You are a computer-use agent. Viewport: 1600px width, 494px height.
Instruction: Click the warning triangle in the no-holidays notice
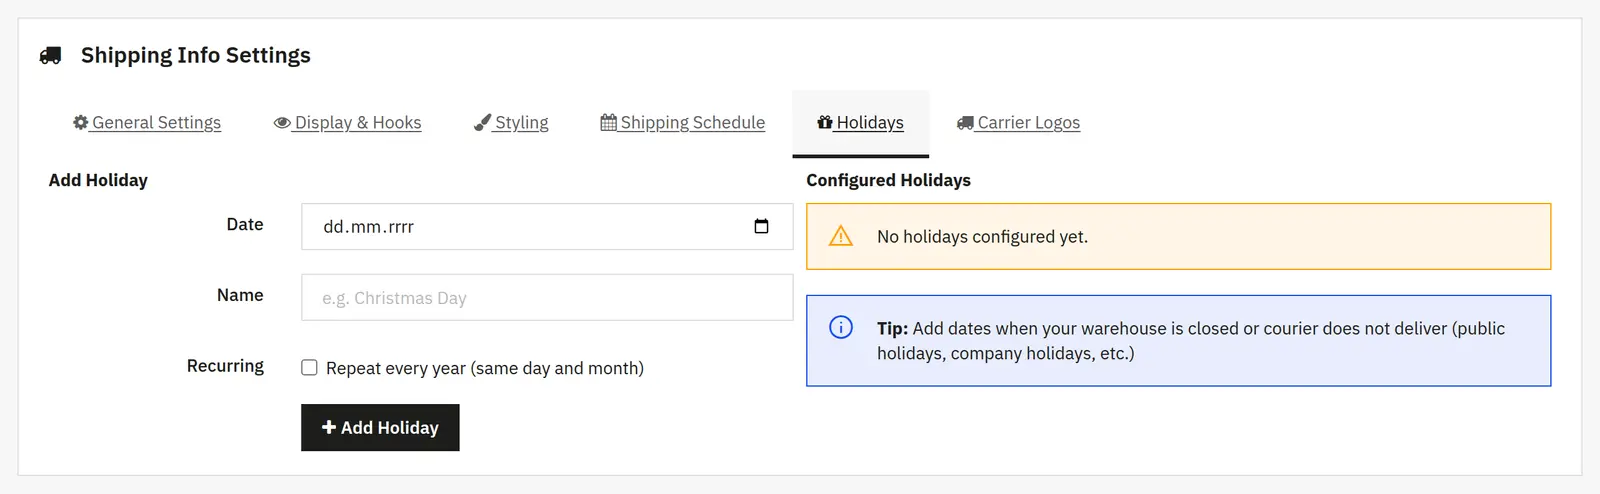pyautogui.click(x=841, y=236)
